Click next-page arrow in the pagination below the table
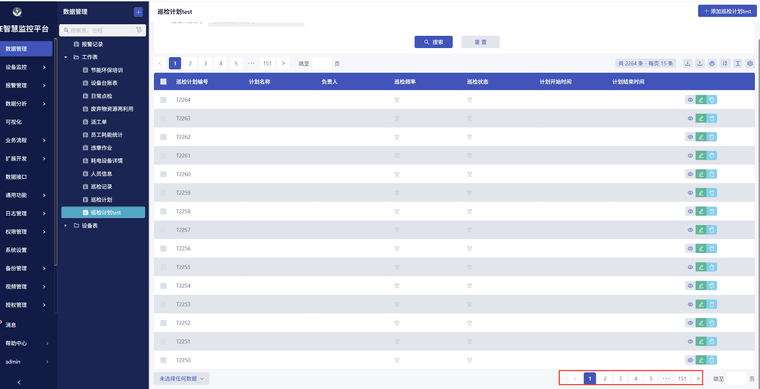 point(698,378)
